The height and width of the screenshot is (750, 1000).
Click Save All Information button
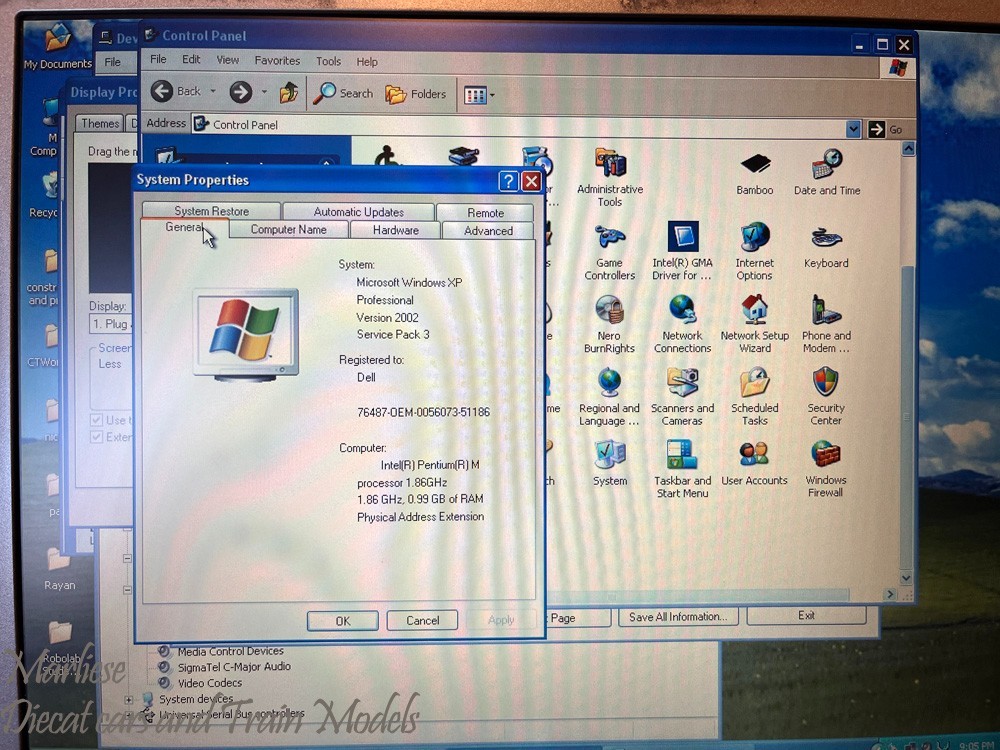coord(678,617)
